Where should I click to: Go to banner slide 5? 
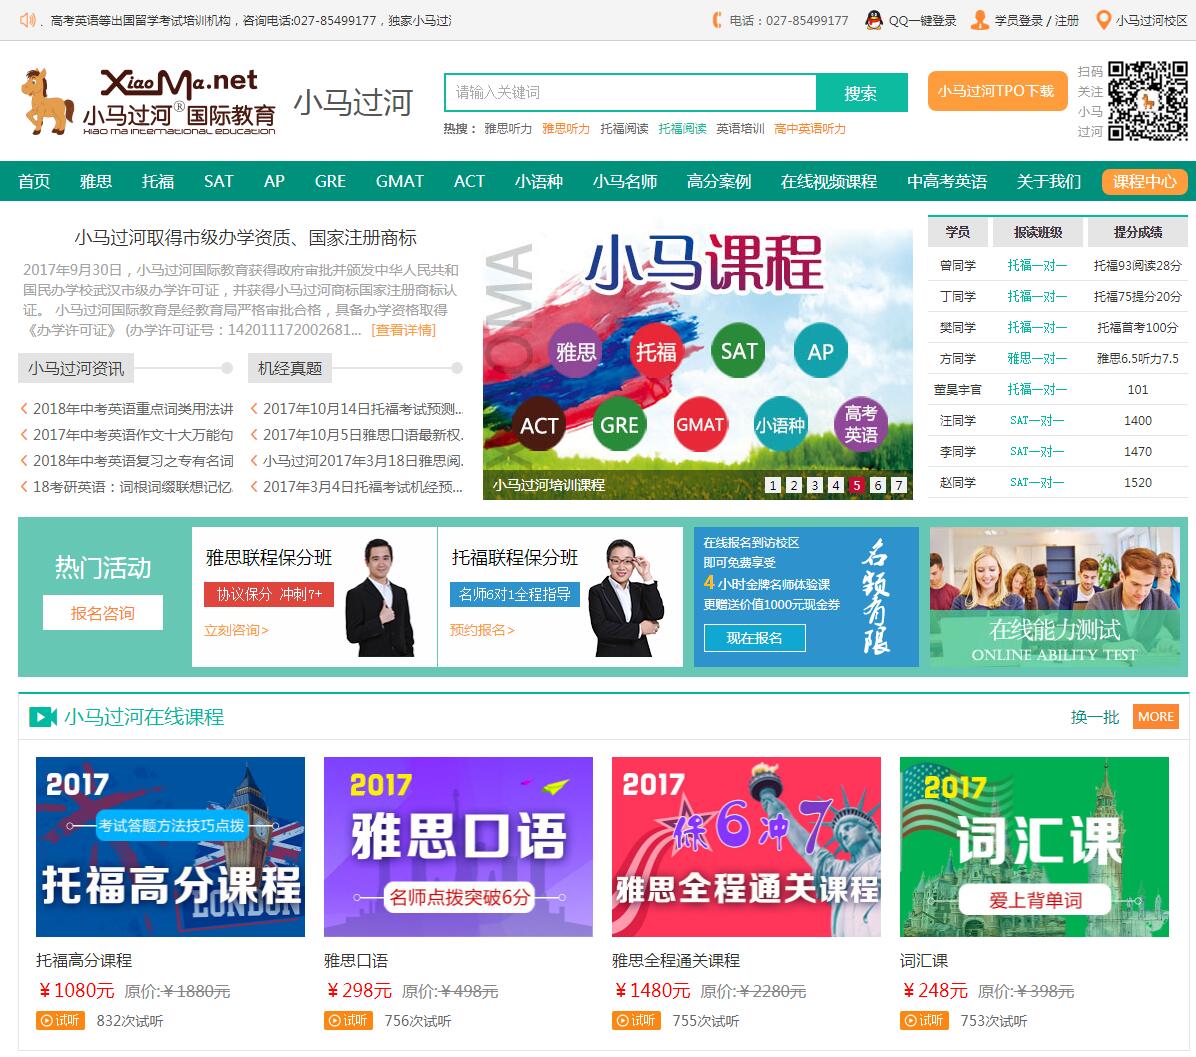(857, 485)
